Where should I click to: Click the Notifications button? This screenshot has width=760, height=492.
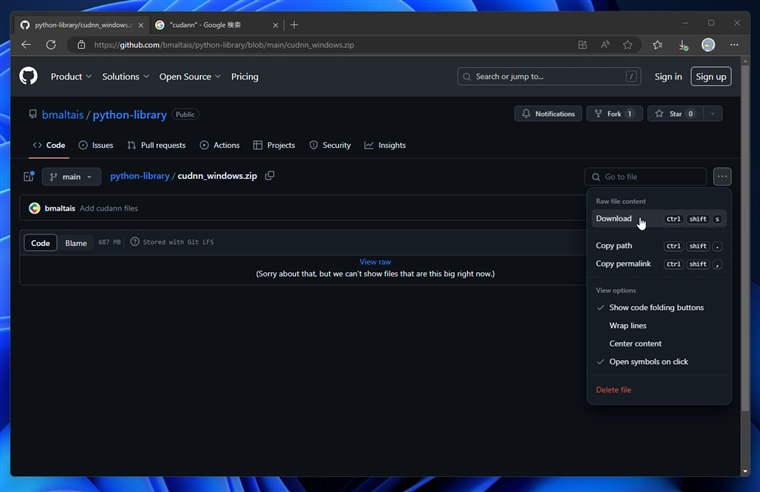548,114
